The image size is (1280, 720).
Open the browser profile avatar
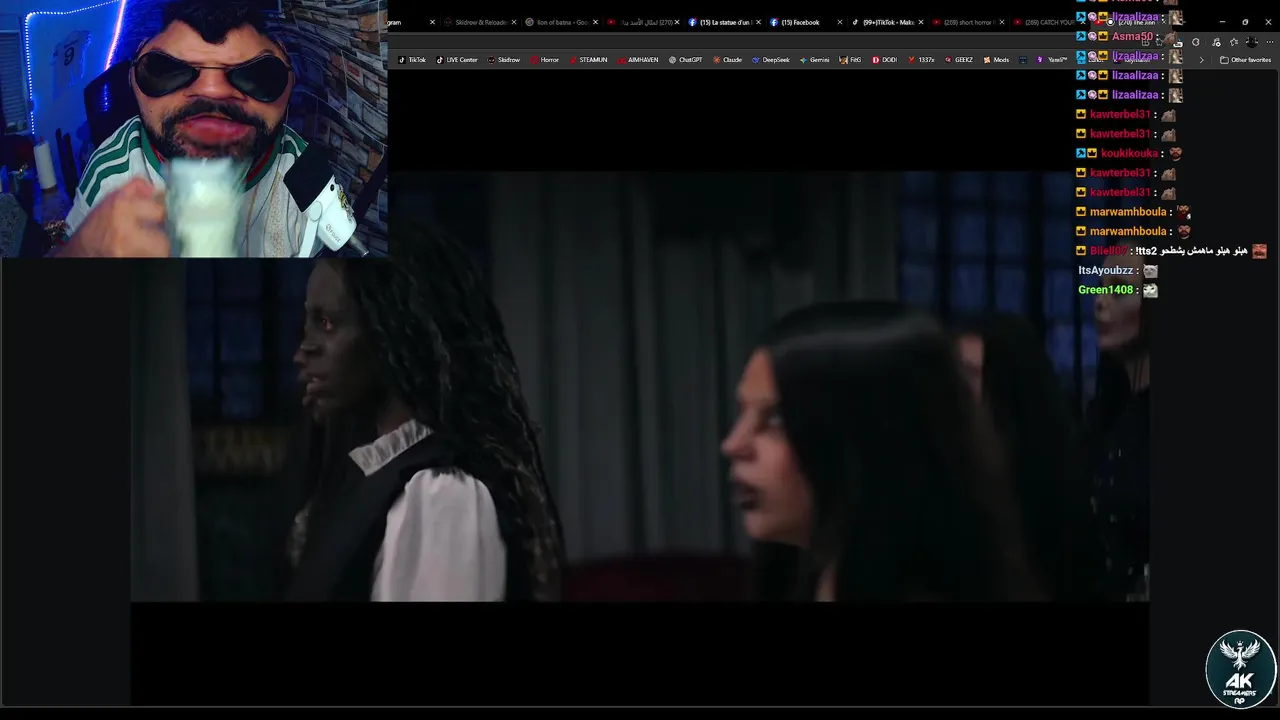click(1251, 42)
